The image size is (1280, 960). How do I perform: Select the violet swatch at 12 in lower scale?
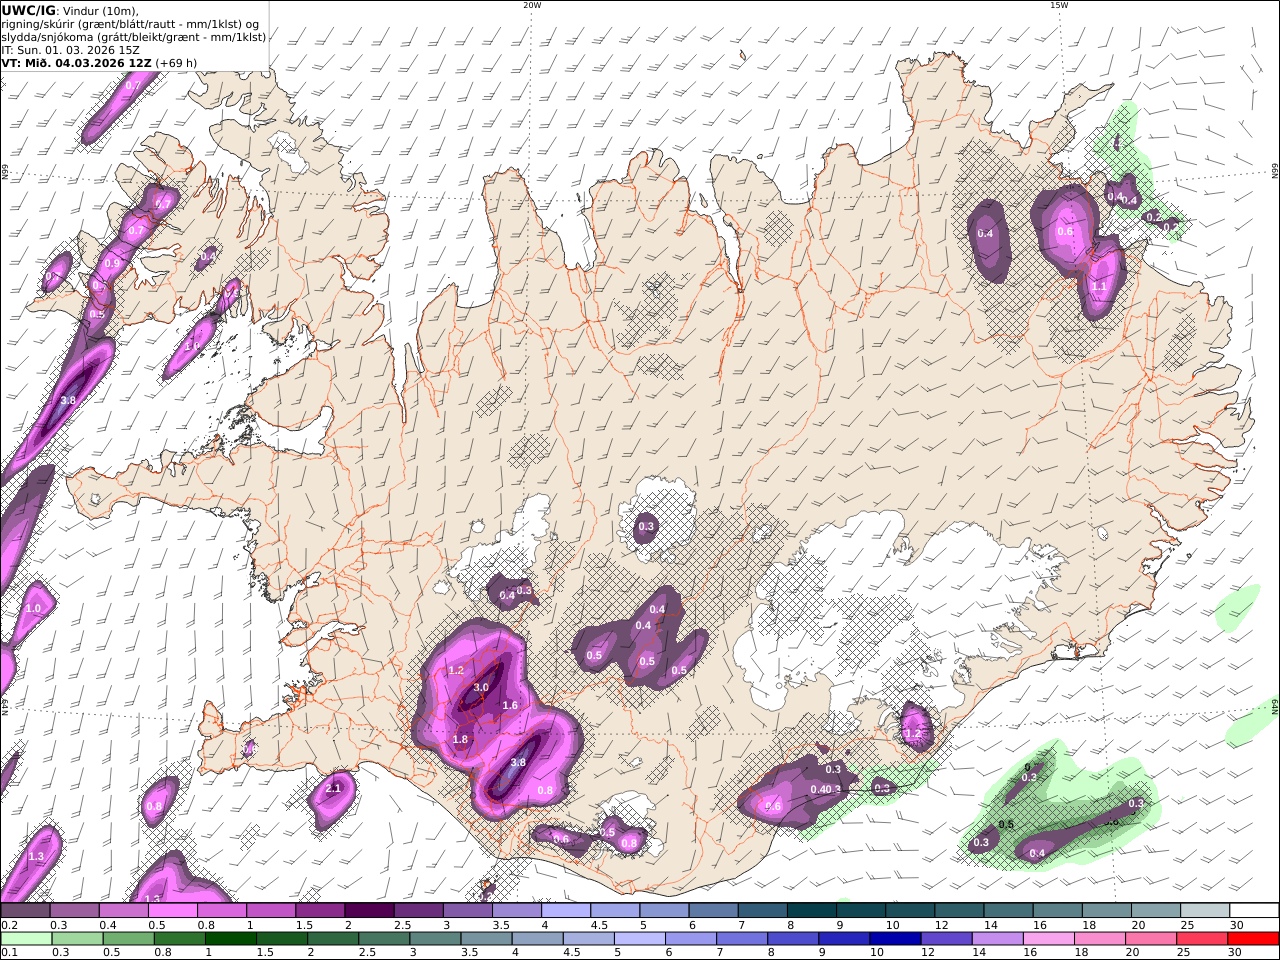click(x=946, y=939)
